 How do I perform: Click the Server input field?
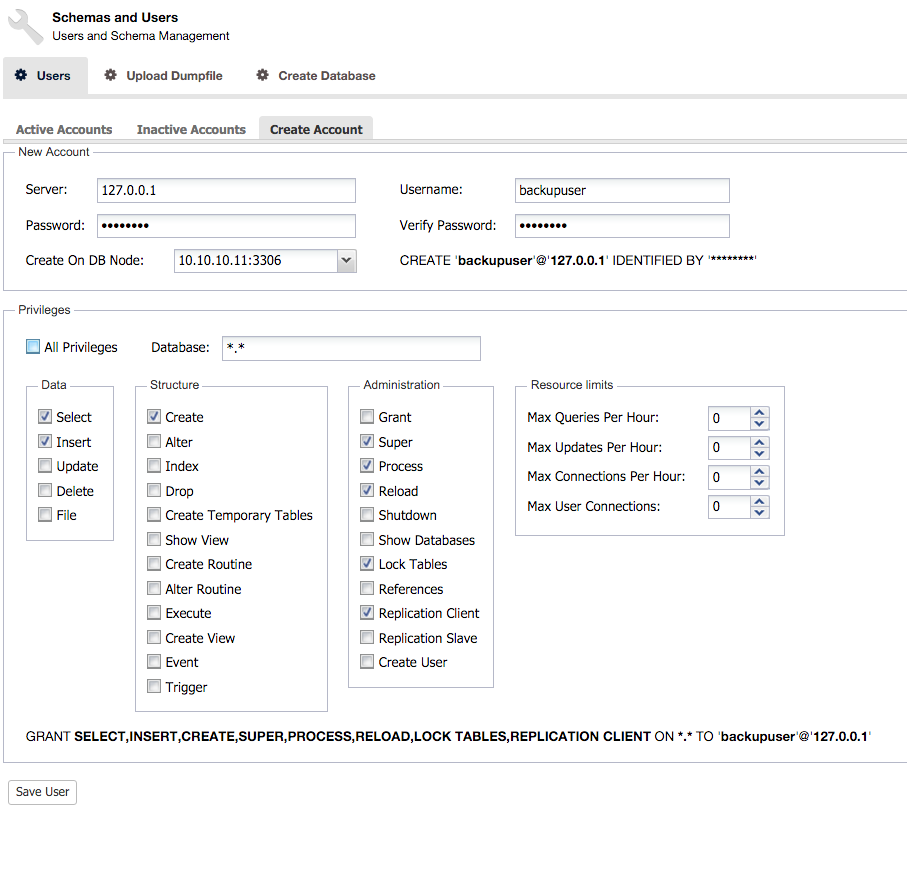point(226,190)
